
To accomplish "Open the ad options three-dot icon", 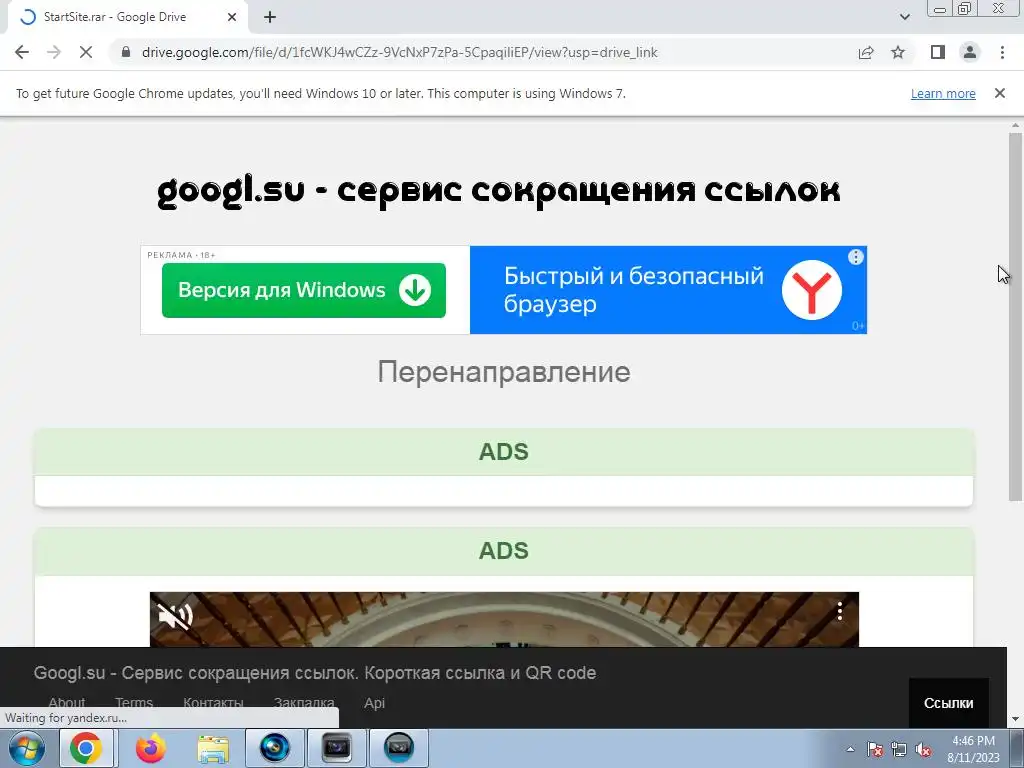I will pos(856,257).
